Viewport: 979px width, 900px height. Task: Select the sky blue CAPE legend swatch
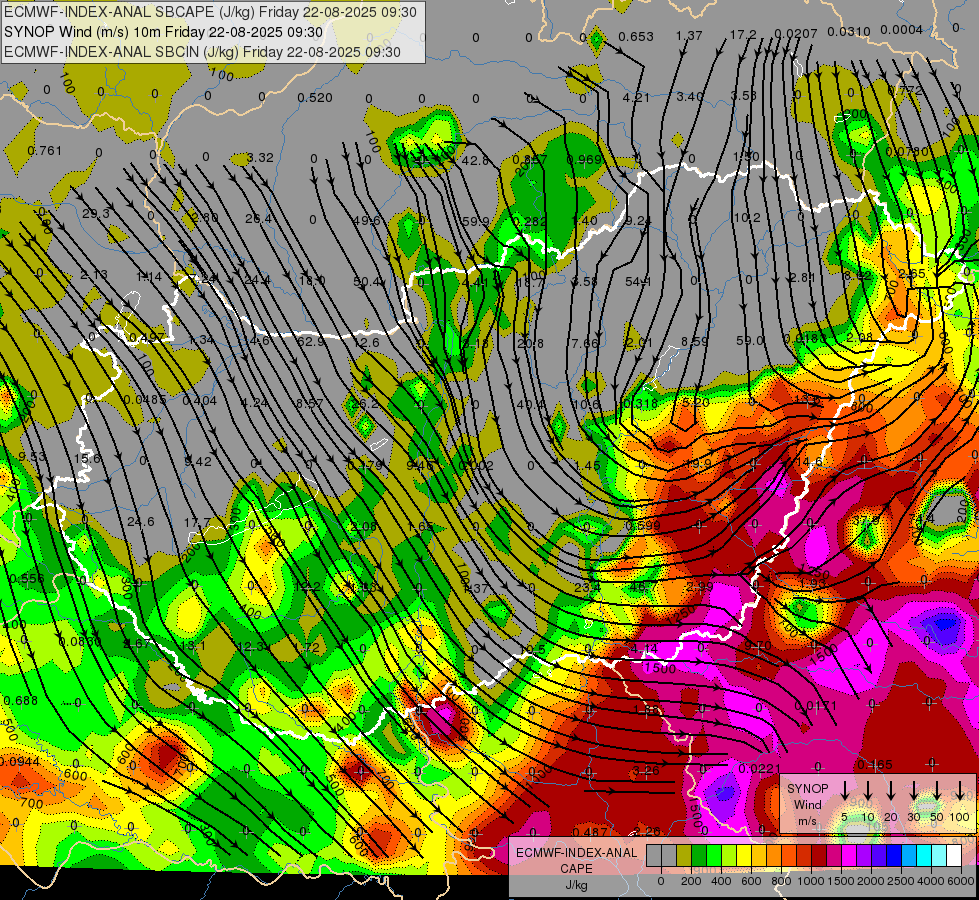coord(908,856)
